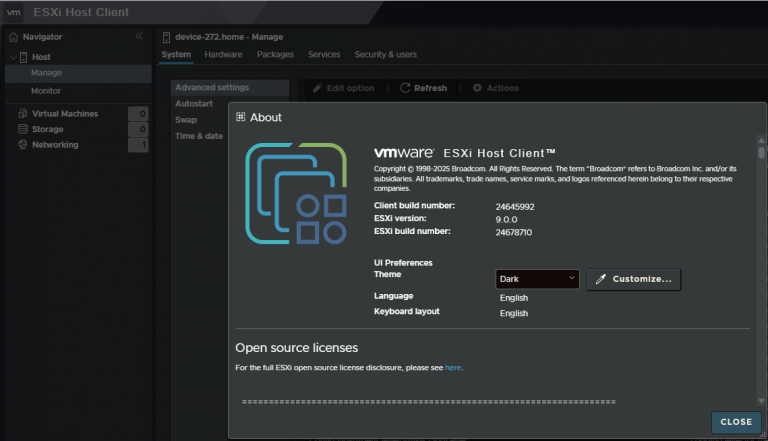Click the ESXi Host Client header title

click(x=81, y=12)
